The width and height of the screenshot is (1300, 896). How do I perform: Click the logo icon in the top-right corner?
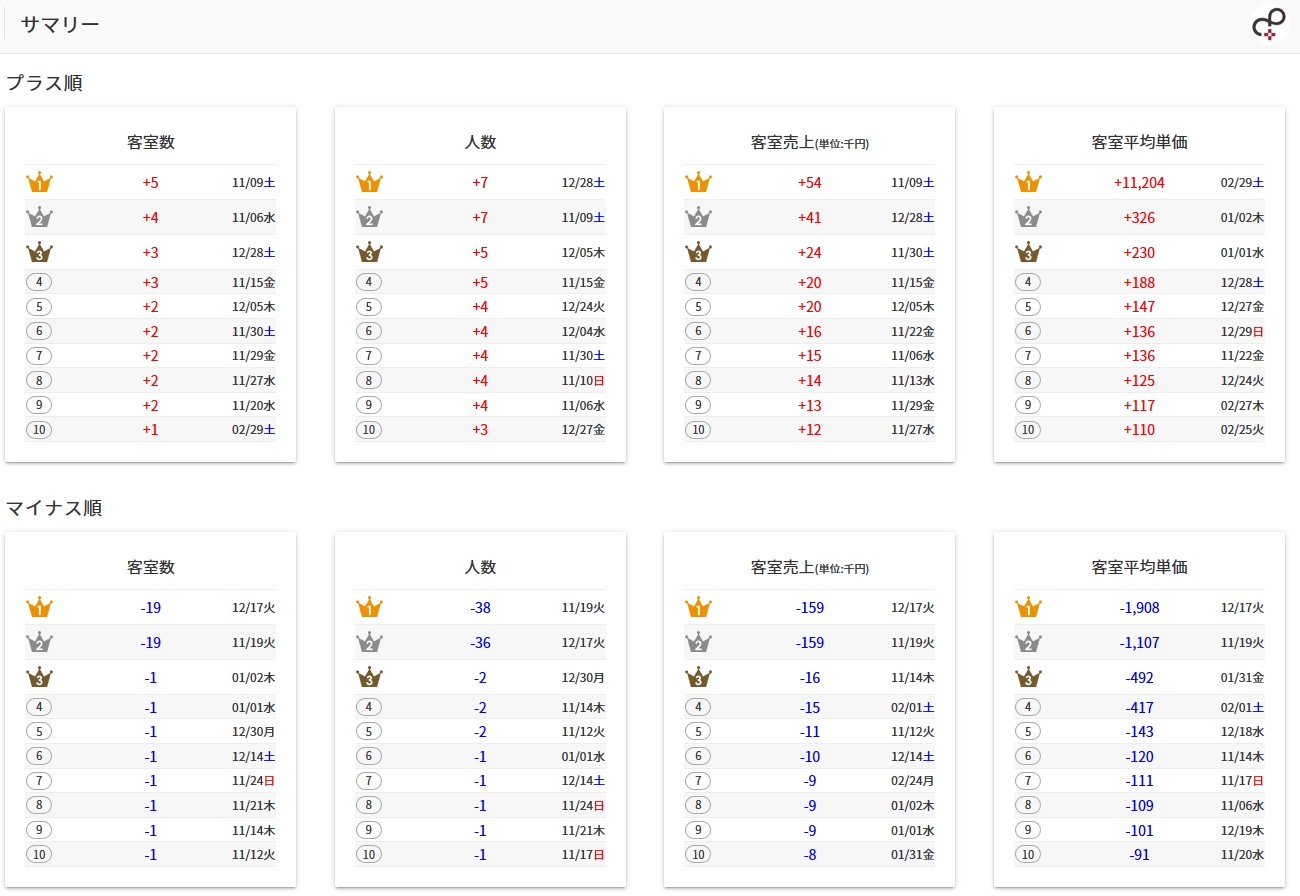[1269, 24]
